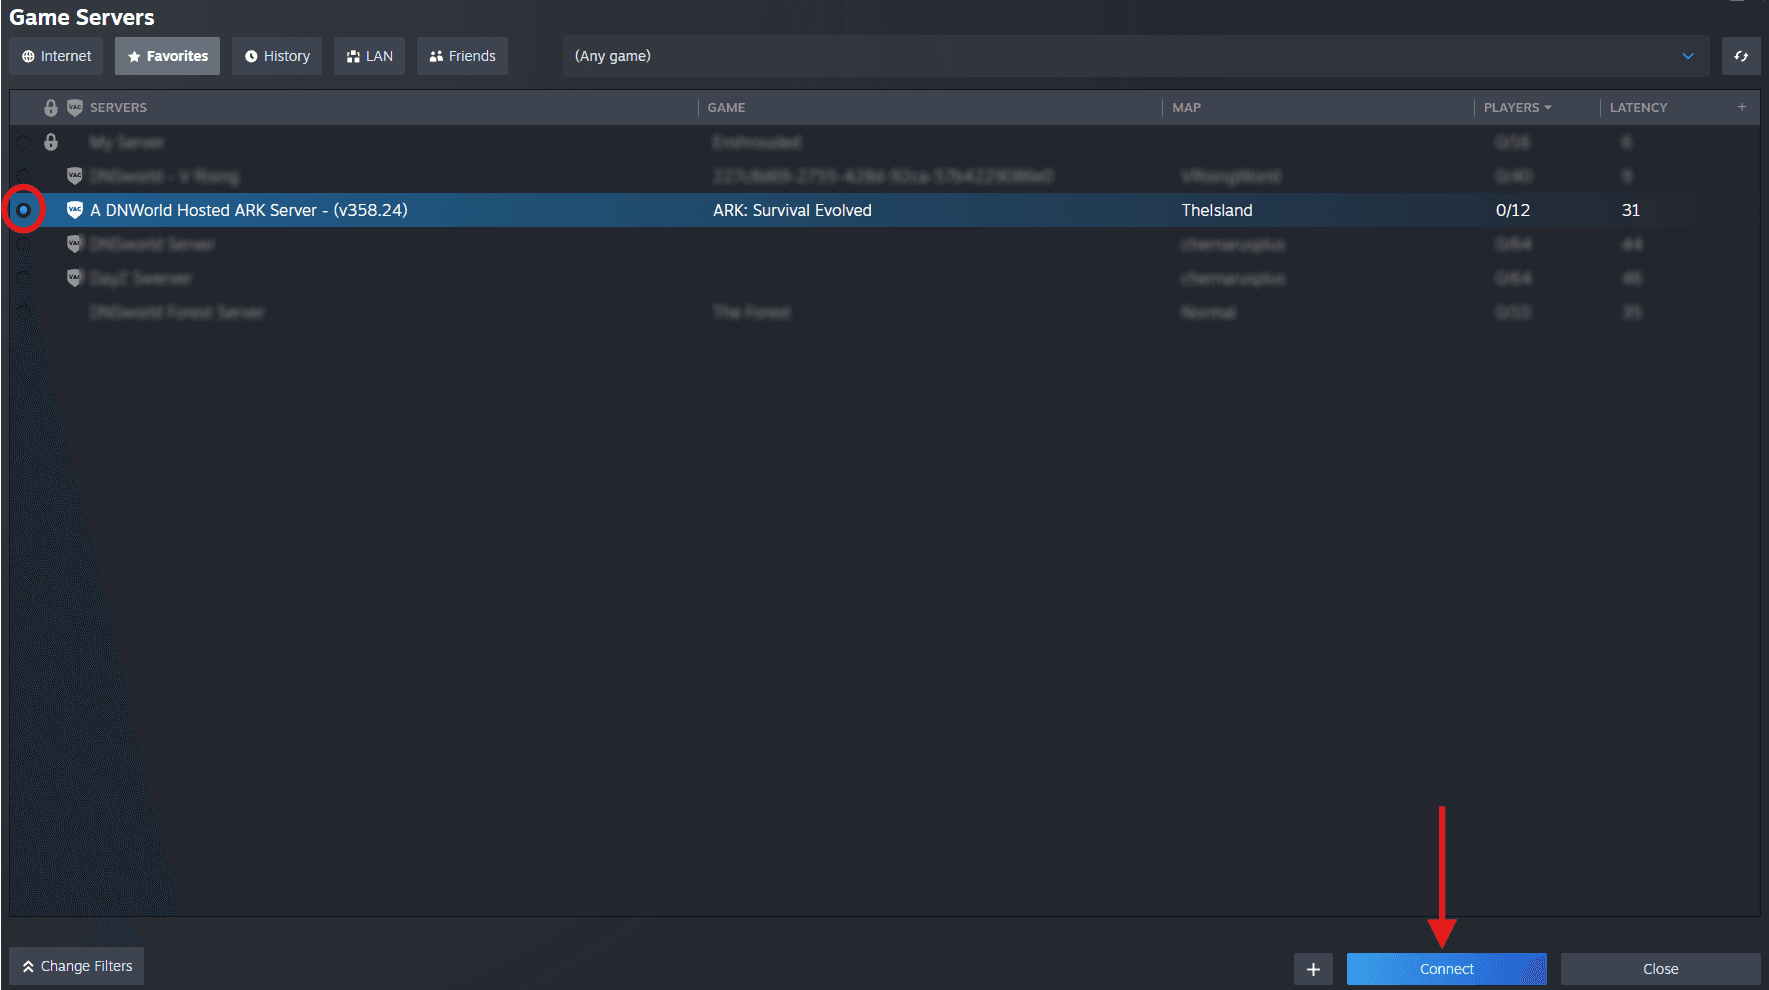This screenshot has width=1769, height=990.
Task: Click VAC shield icon on ARK server row
Action: coord(75,210)
